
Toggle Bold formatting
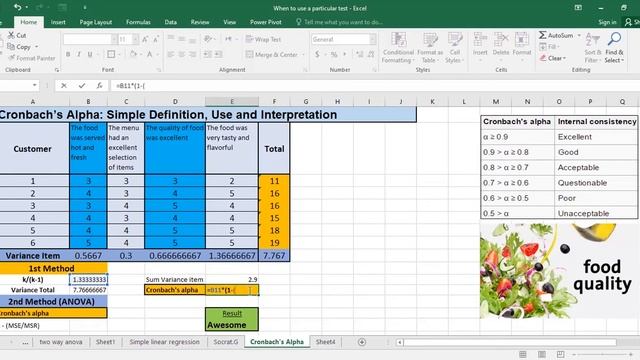click(x=68, y=54)
